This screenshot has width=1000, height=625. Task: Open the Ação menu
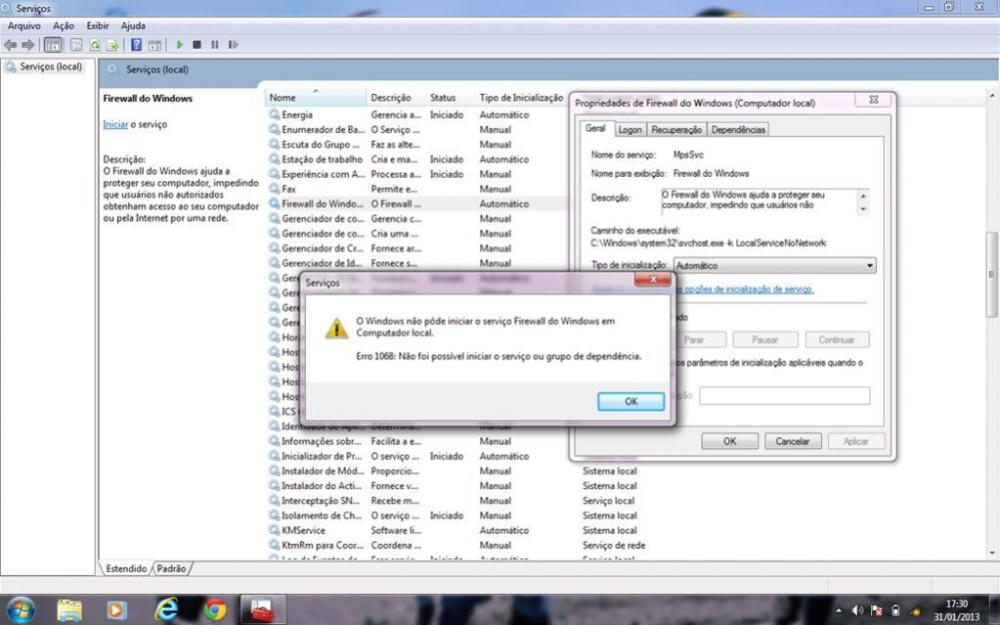[x=63, y=26]
